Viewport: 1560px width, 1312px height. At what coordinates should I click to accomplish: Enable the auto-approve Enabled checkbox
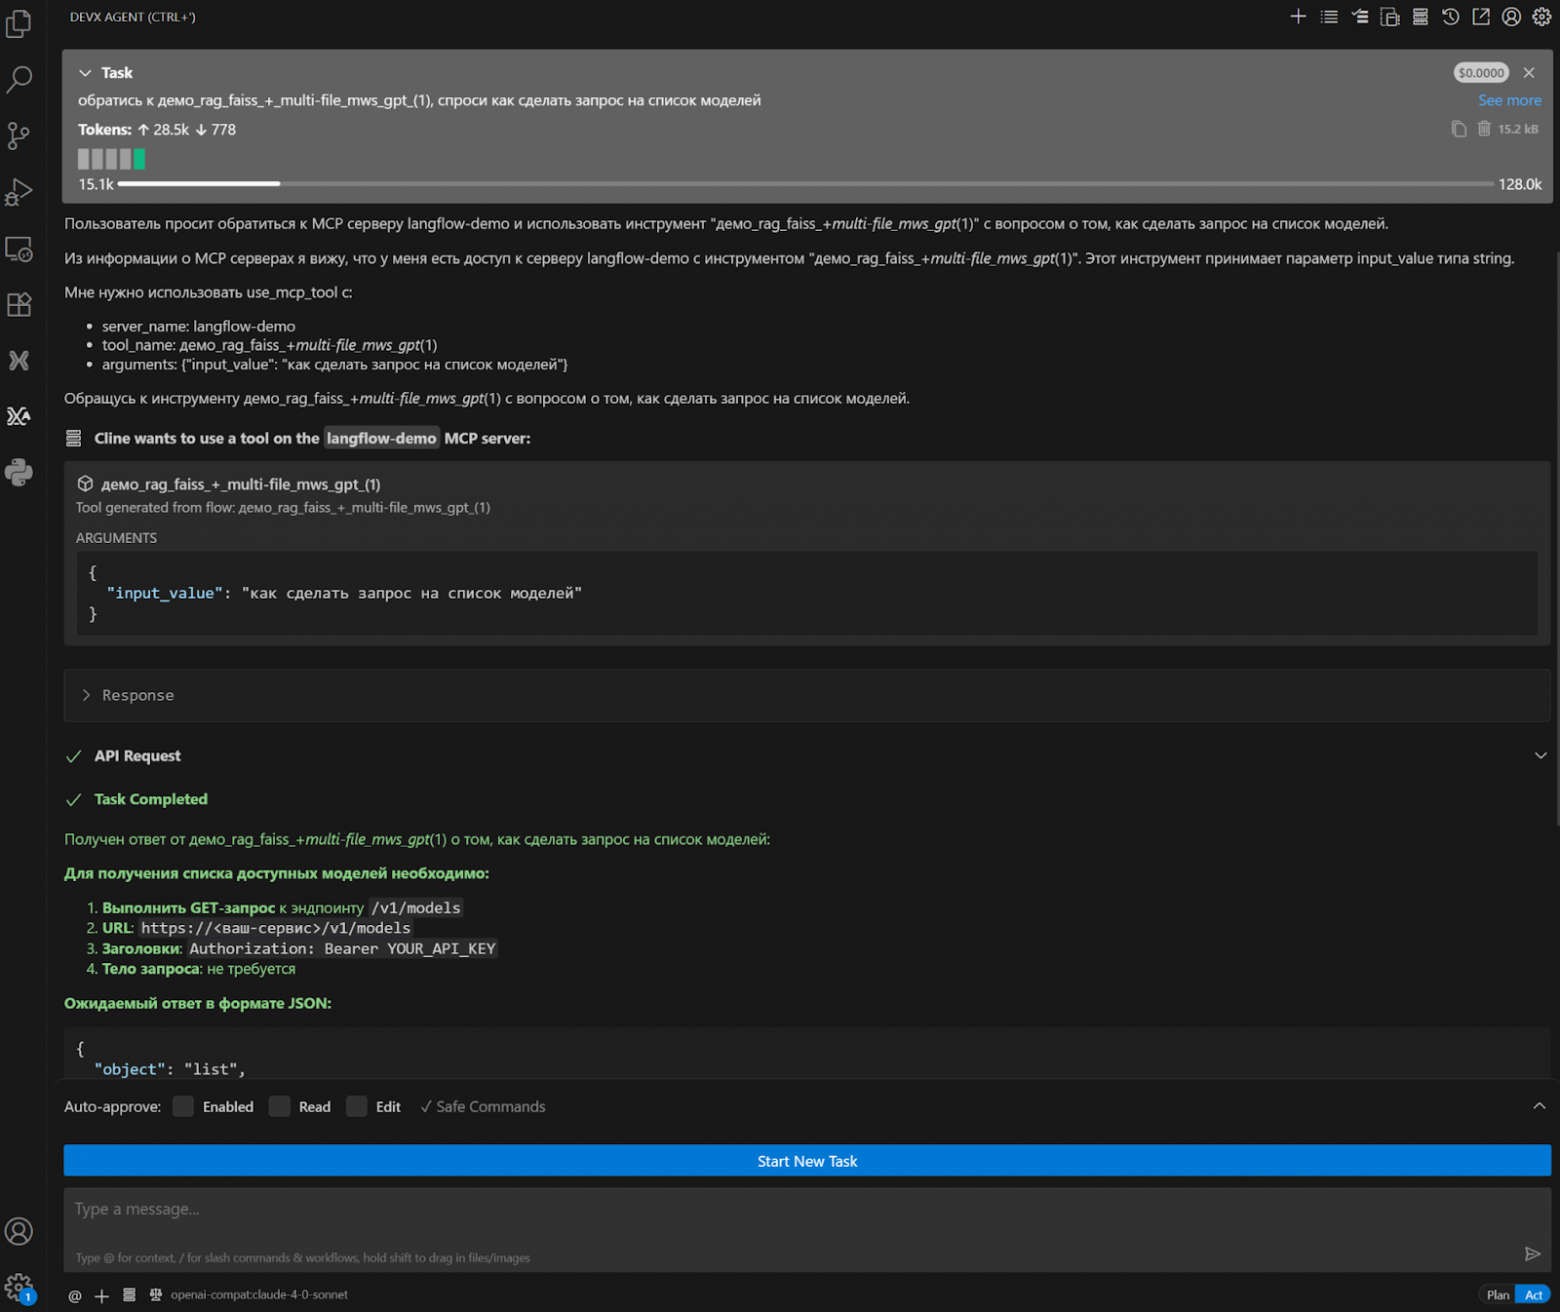click(x=183, y=1107)
